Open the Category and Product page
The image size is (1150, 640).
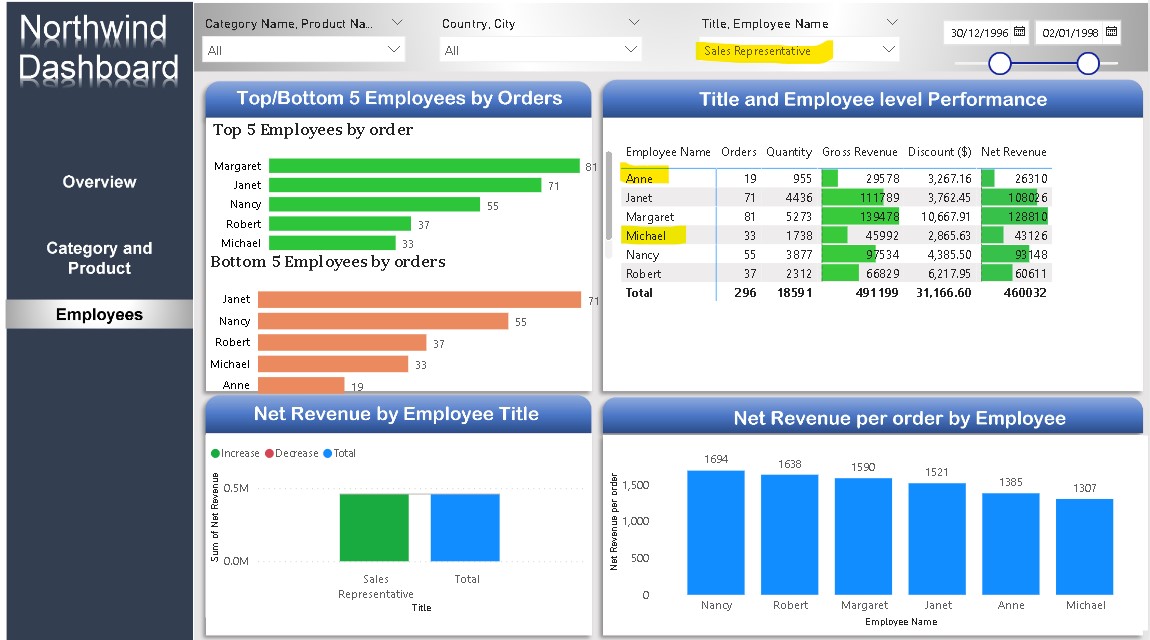tap(99, 258)
